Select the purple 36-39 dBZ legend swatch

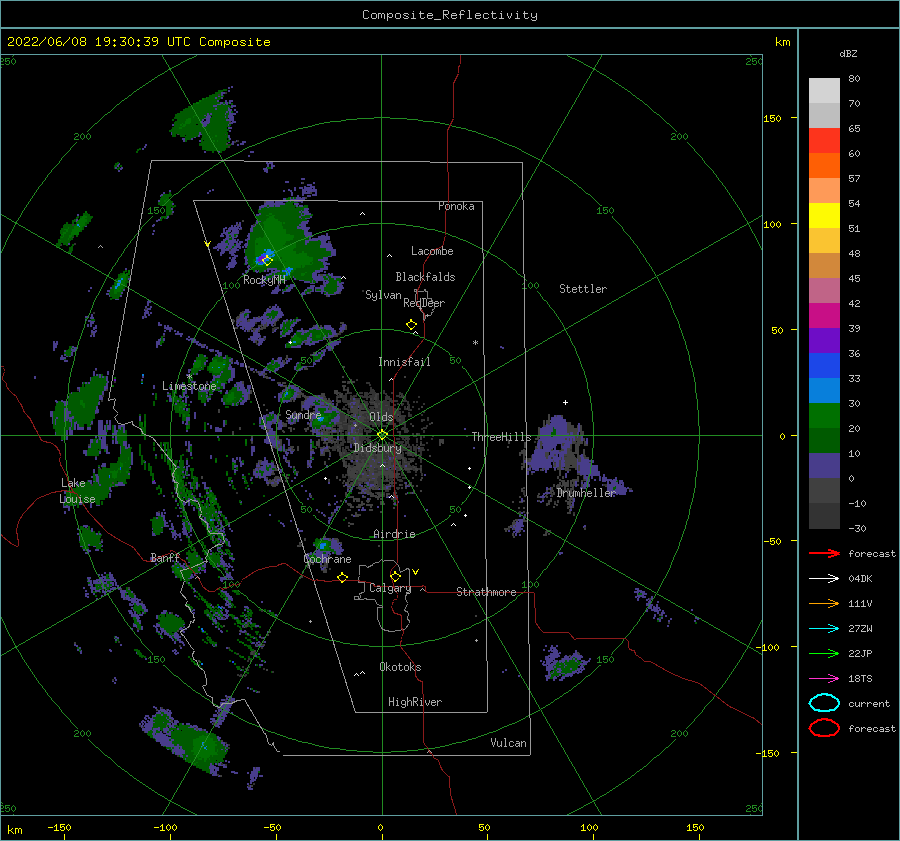pyautogui.click(x=824, y=341)
